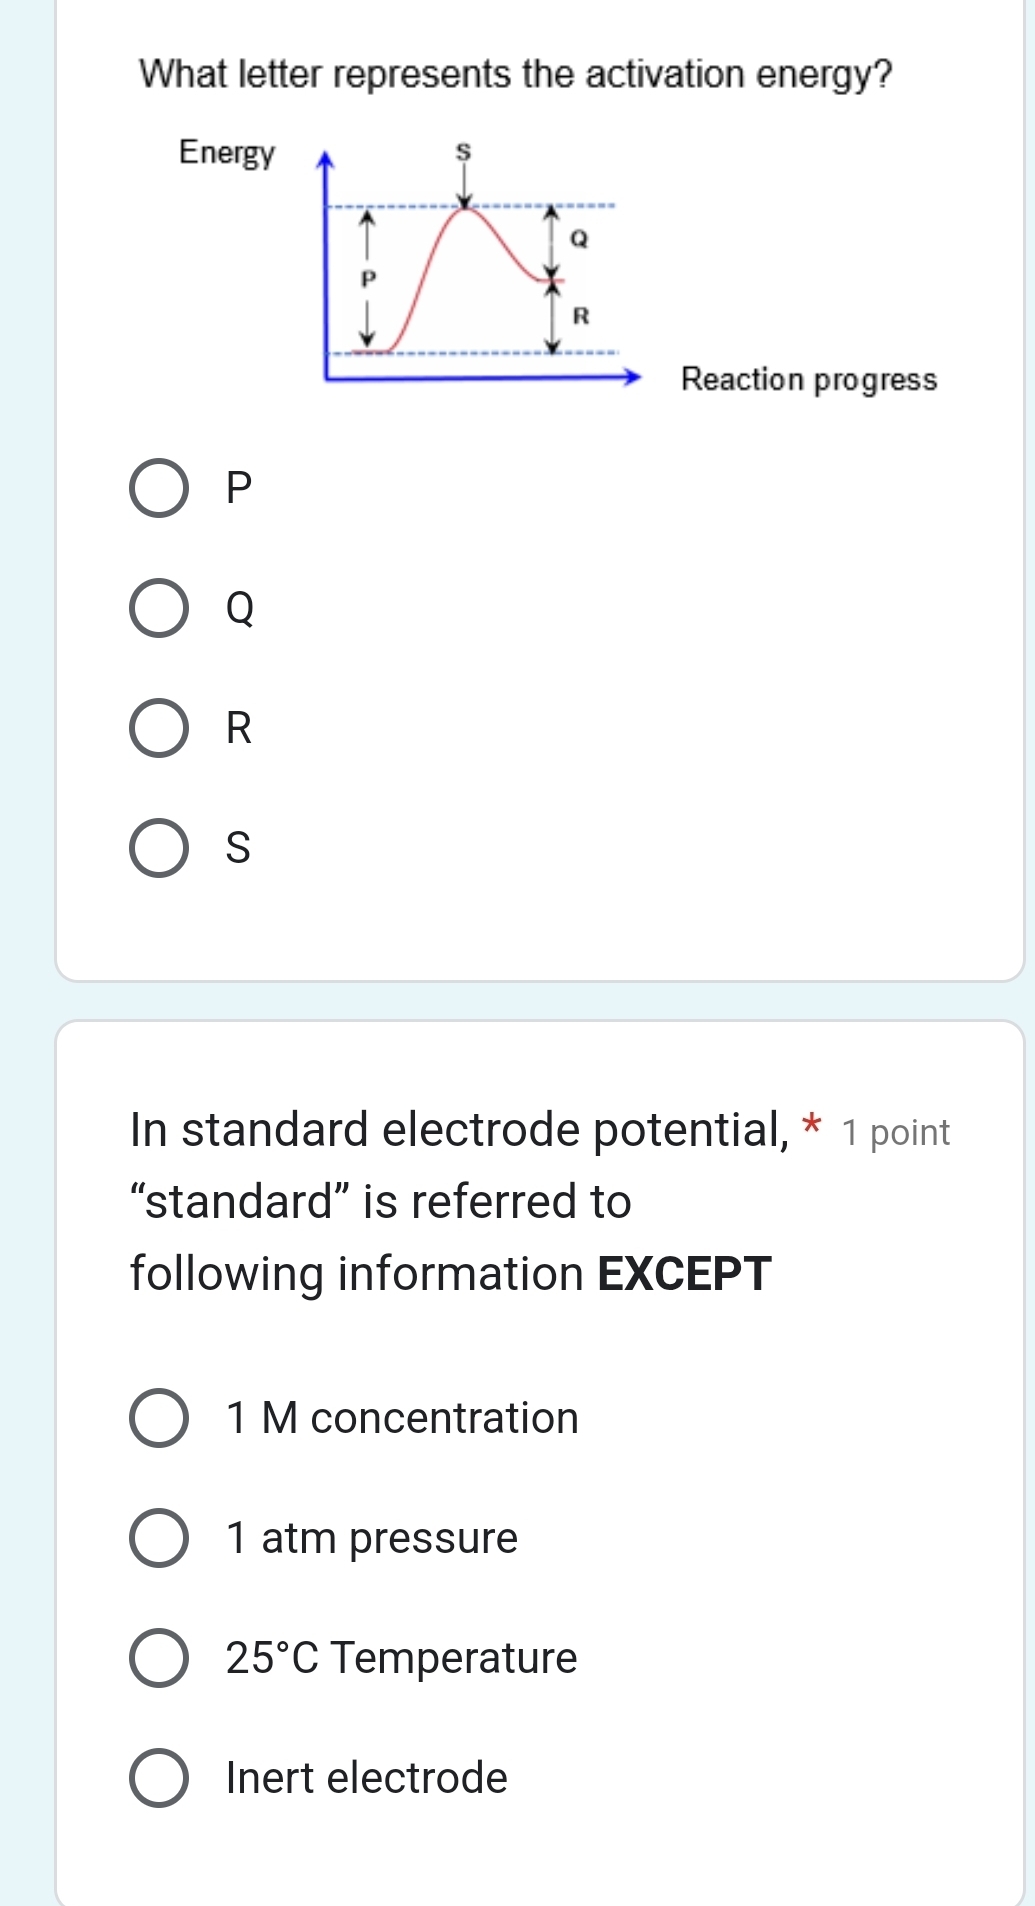Choose the Q radio button
Screen dimensions: 1035x1906
click(159, 608)
